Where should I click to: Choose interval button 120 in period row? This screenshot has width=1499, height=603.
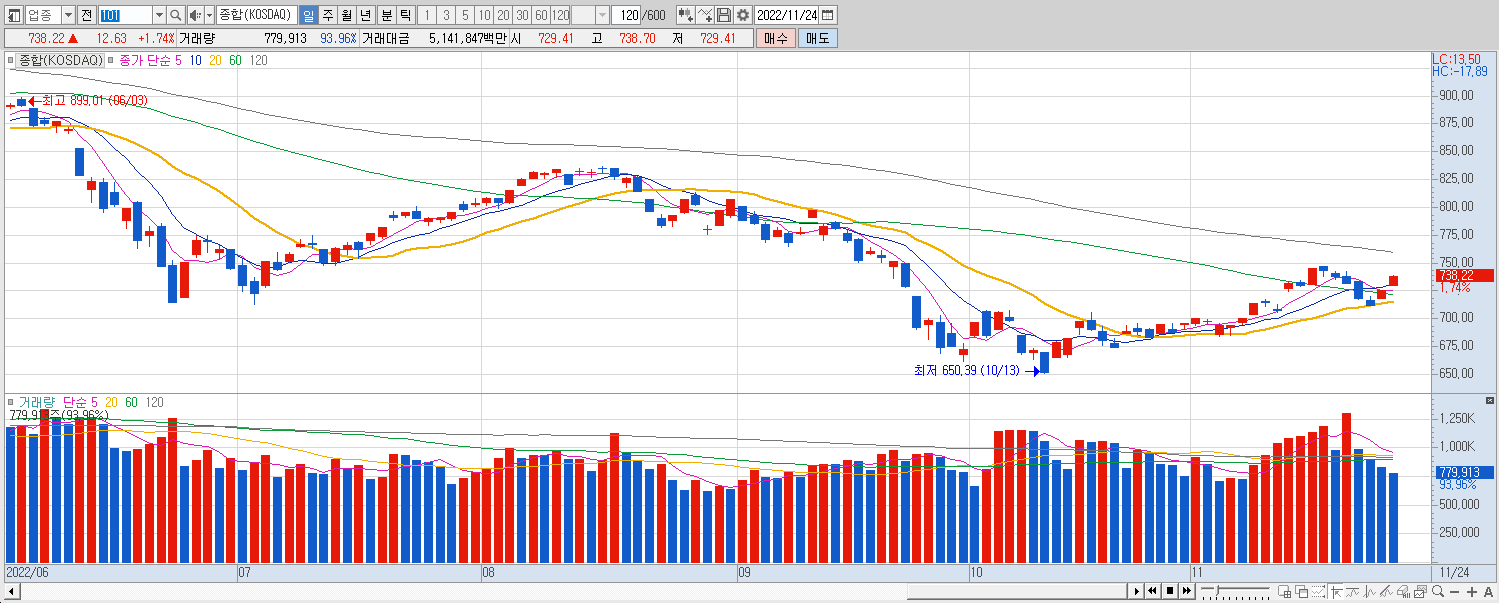560,15
